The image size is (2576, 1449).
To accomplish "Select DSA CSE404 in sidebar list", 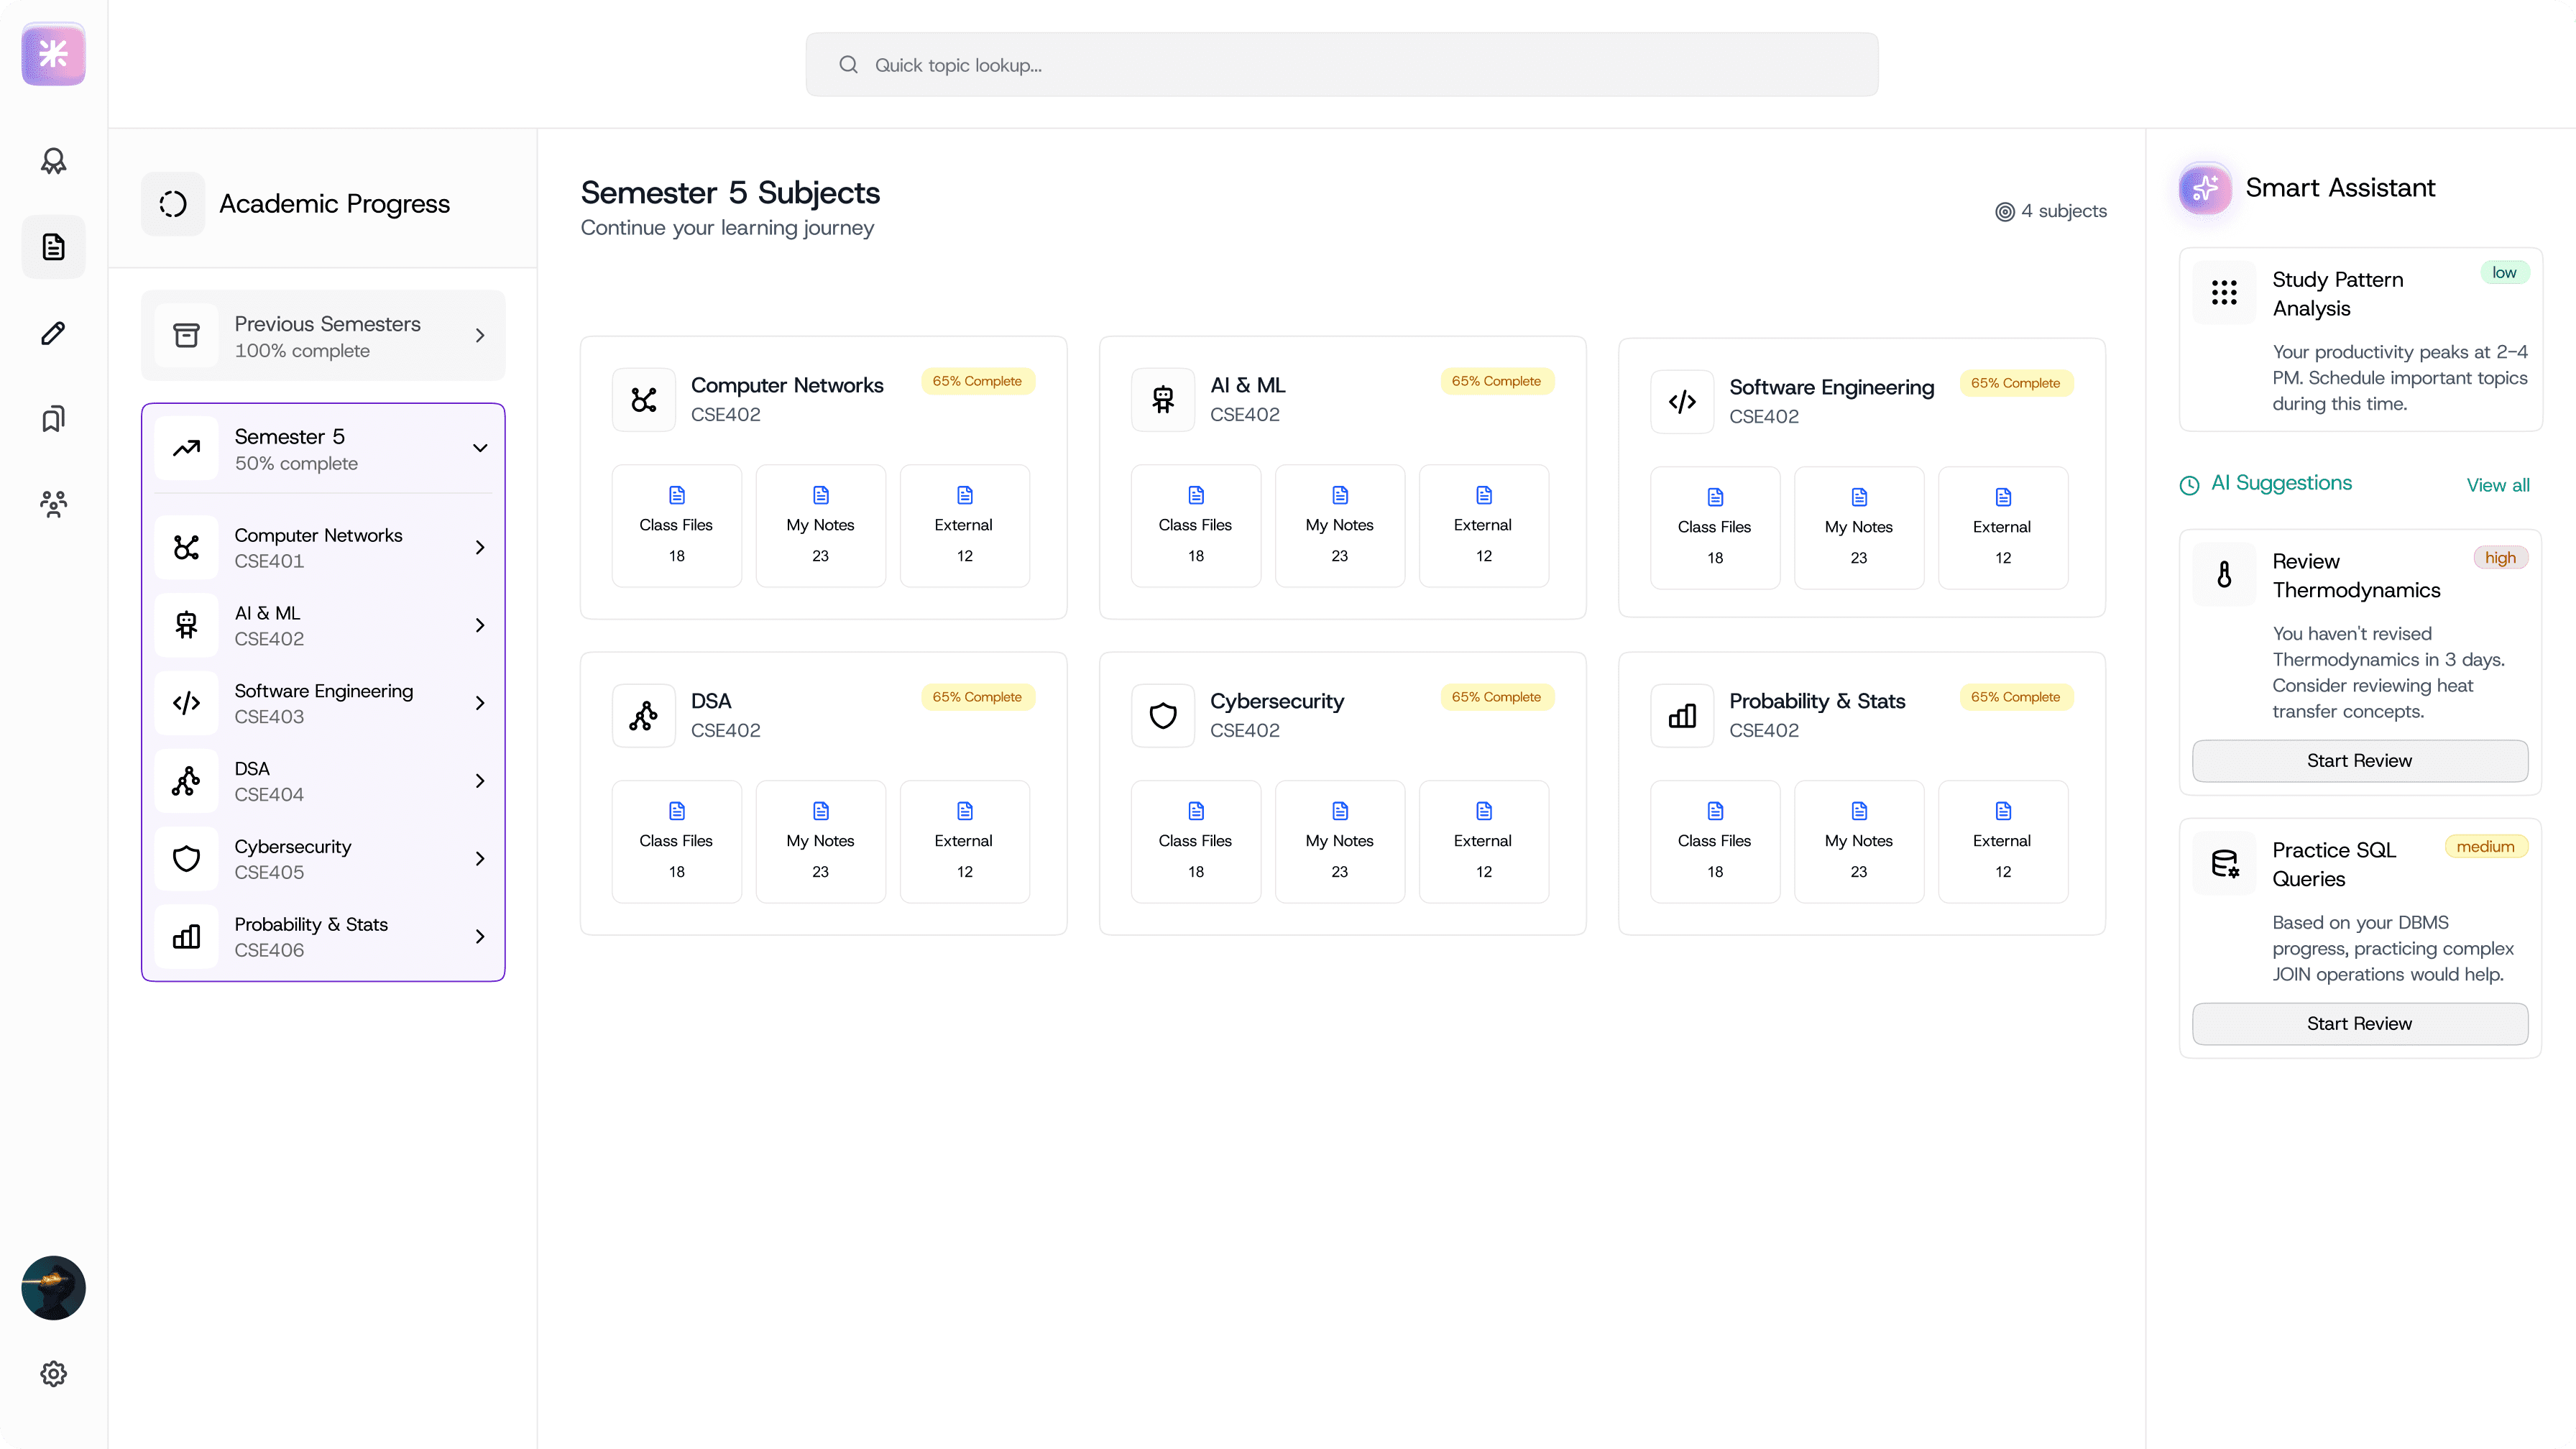I will tap(323, 781).
